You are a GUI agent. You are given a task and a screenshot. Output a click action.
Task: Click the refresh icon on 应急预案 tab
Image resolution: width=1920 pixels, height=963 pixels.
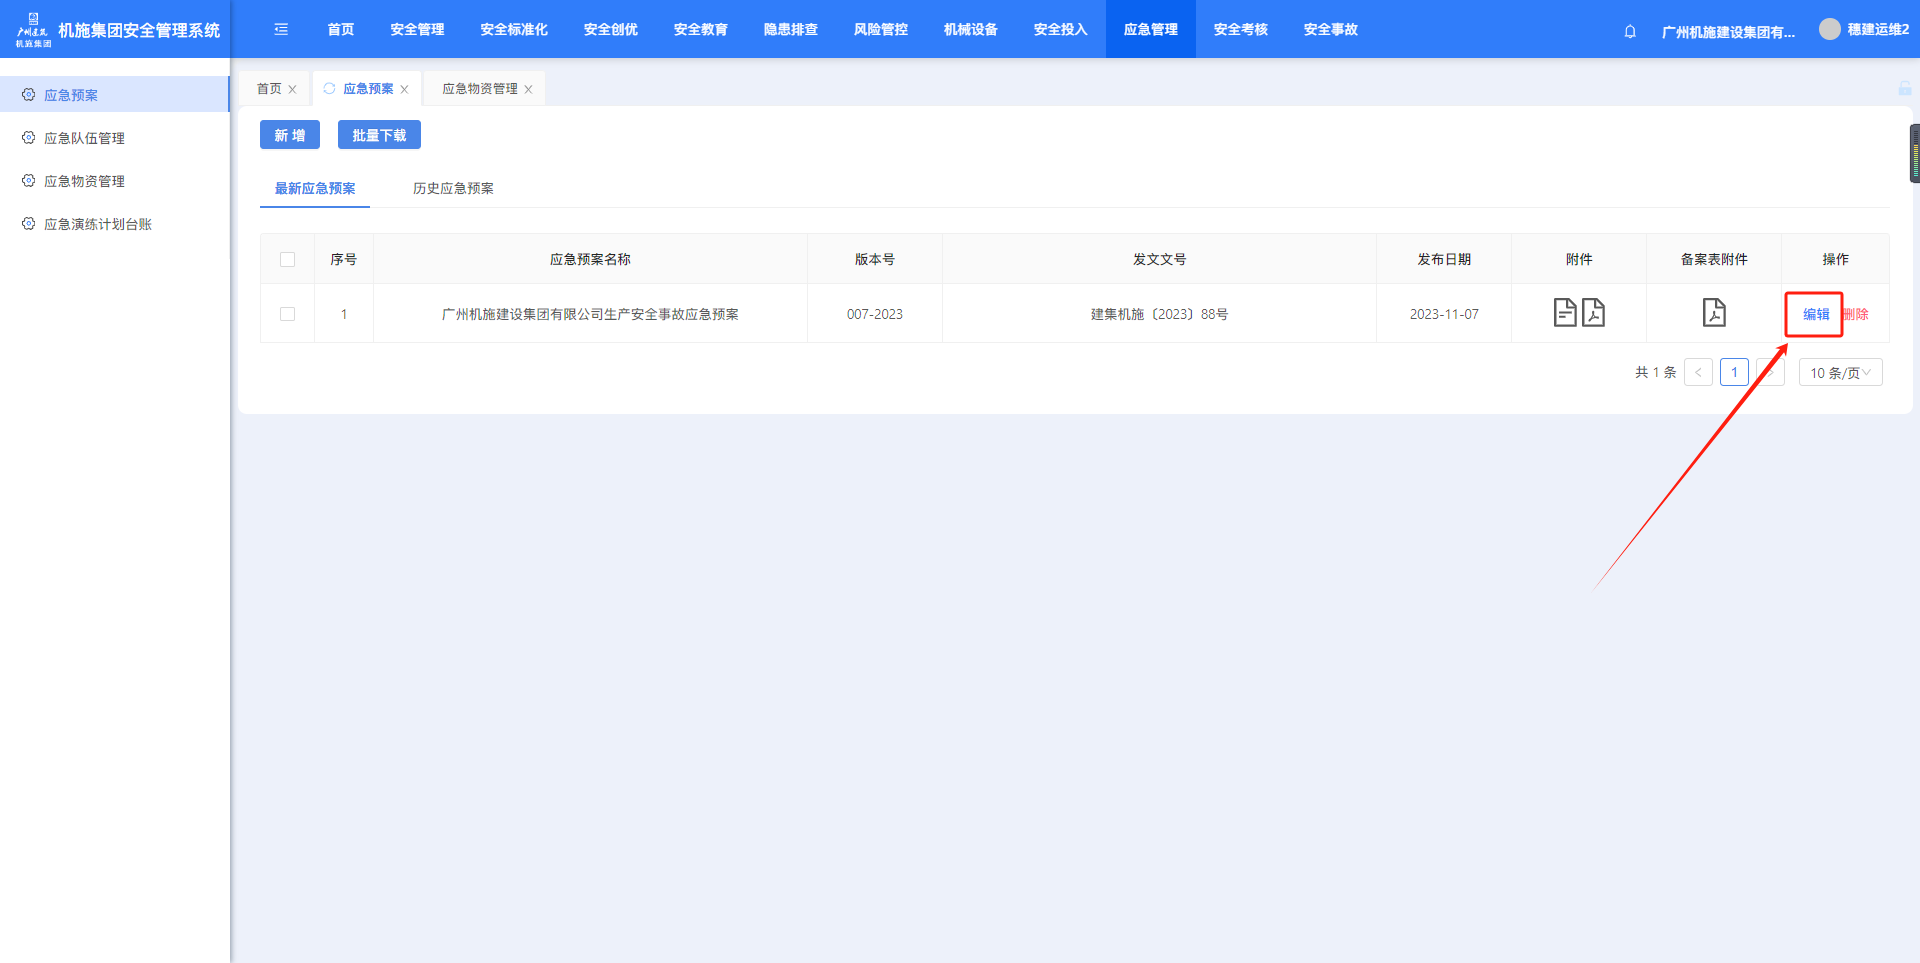tap(329, 89)
